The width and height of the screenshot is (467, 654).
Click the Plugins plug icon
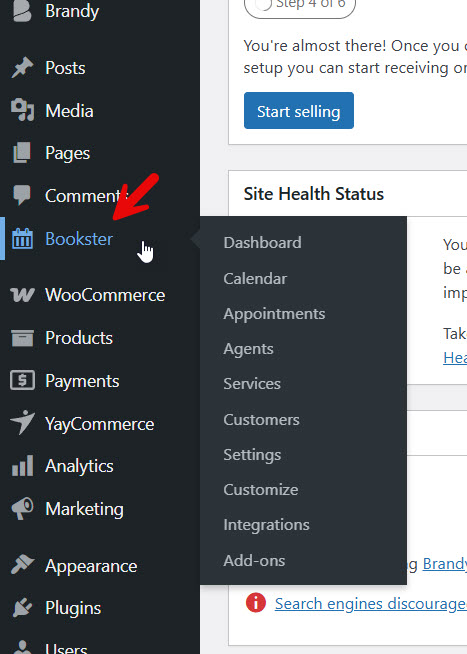click(x=22, y=608)
